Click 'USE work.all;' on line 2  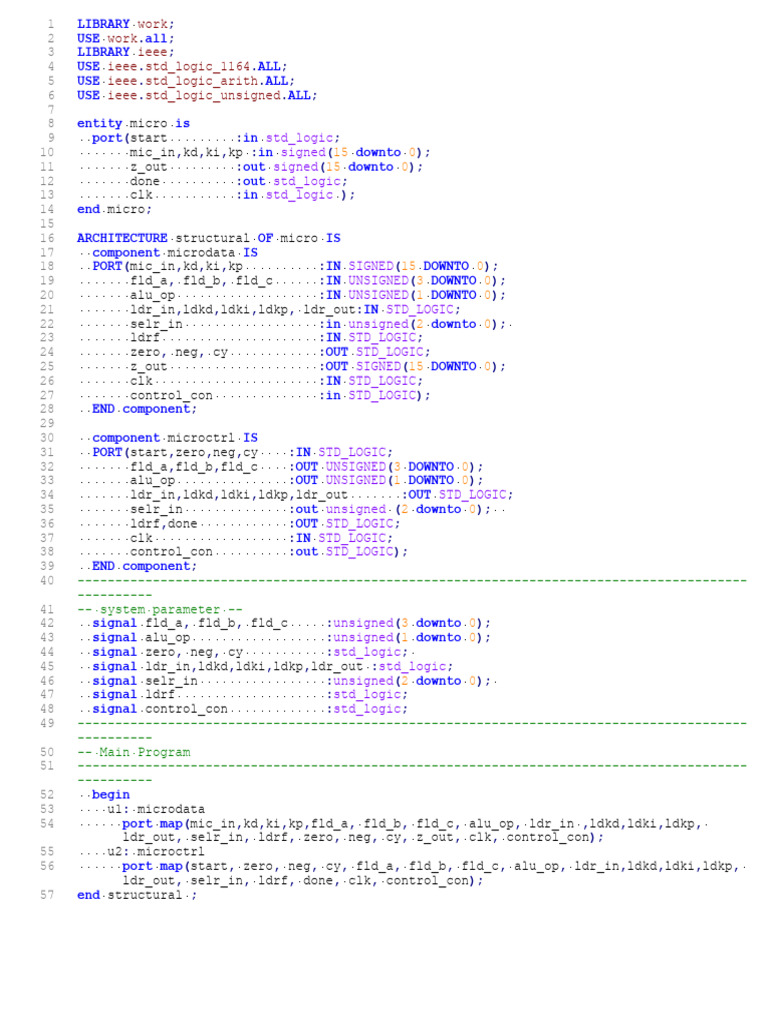point(125,39)
